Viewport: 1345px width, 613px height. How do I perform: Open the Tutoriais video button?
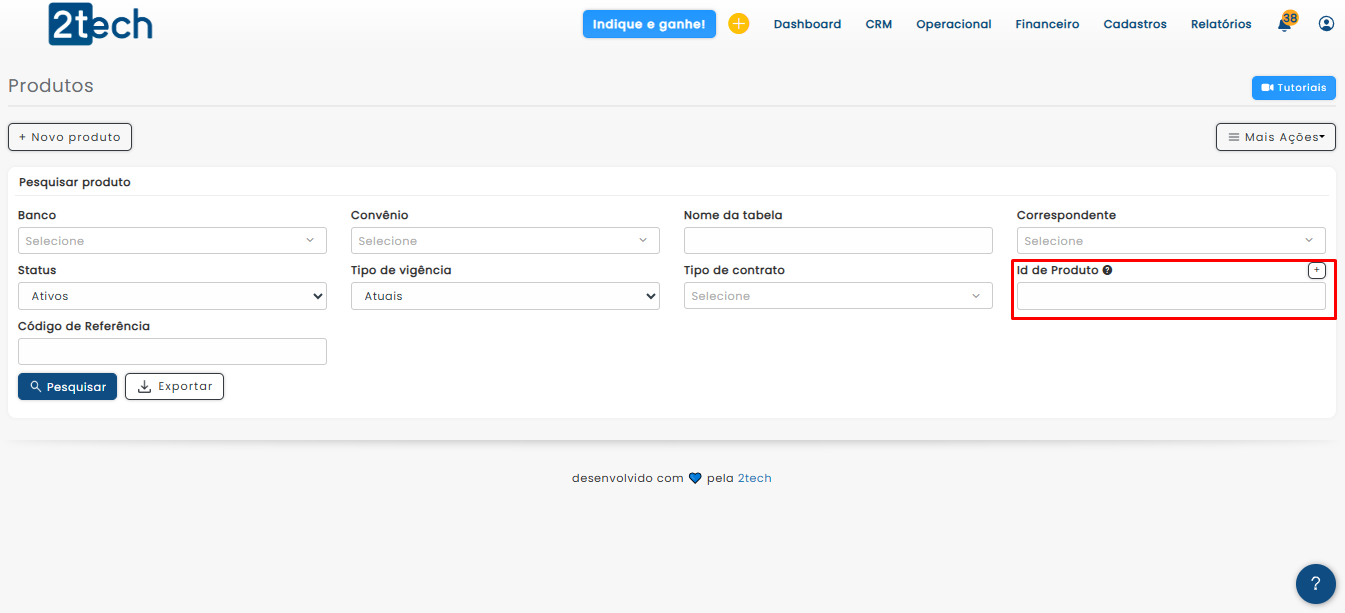[x=1293, y=88]
